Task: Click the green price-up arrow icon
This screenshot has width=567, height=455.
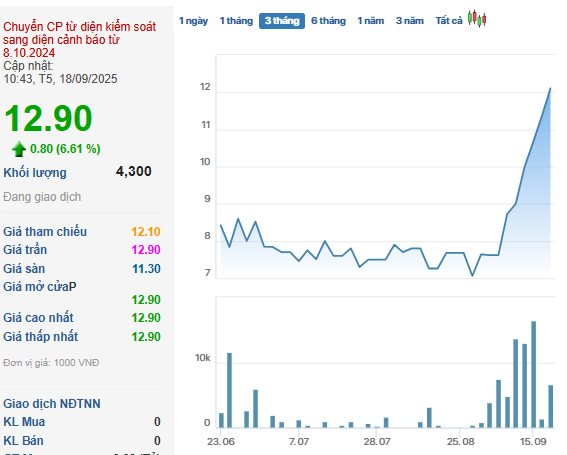Action: pyautogui.click(x=19, y=149)
